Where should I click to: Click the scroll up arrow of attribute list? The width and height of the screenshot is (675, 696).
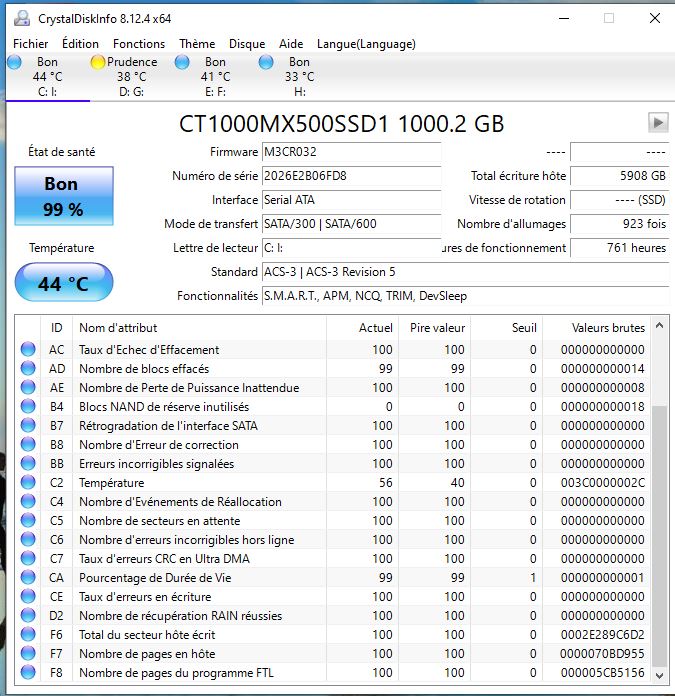click(659, 326)
